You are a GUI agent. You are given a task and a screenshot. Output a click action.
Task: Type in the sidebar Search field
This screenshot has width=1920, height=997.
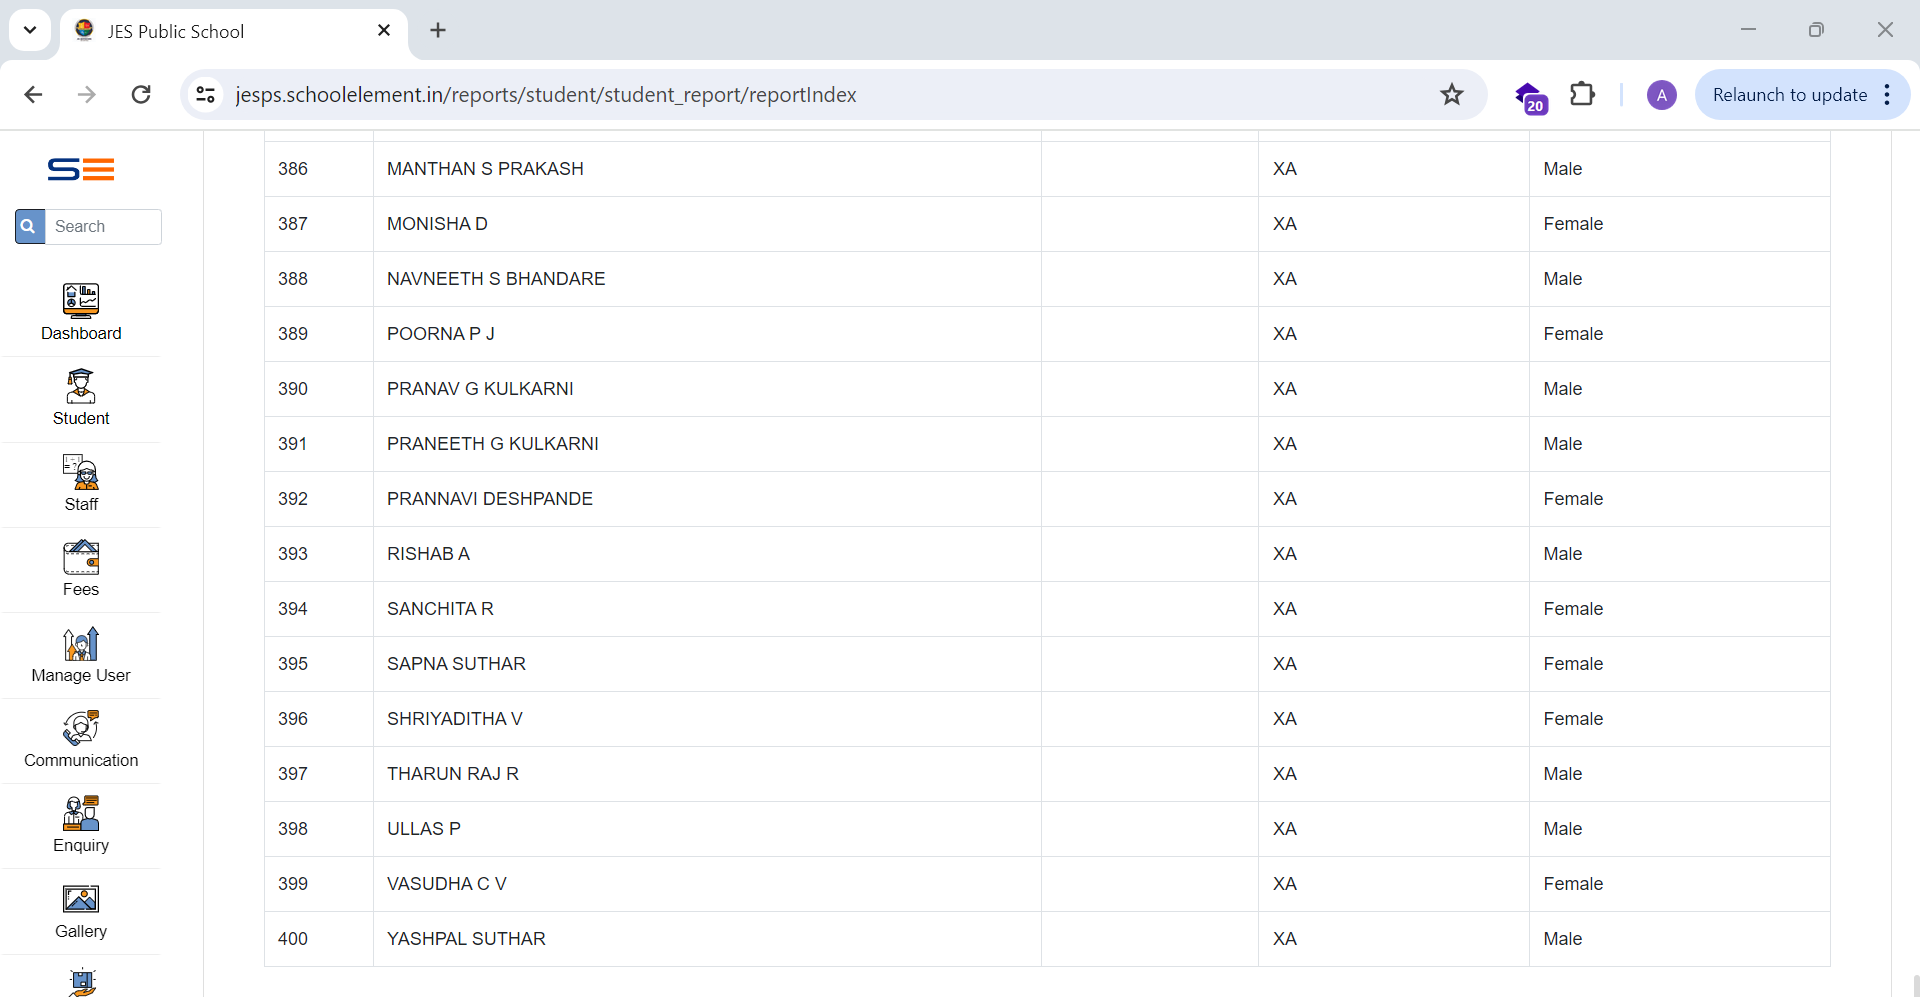[103, 227]
